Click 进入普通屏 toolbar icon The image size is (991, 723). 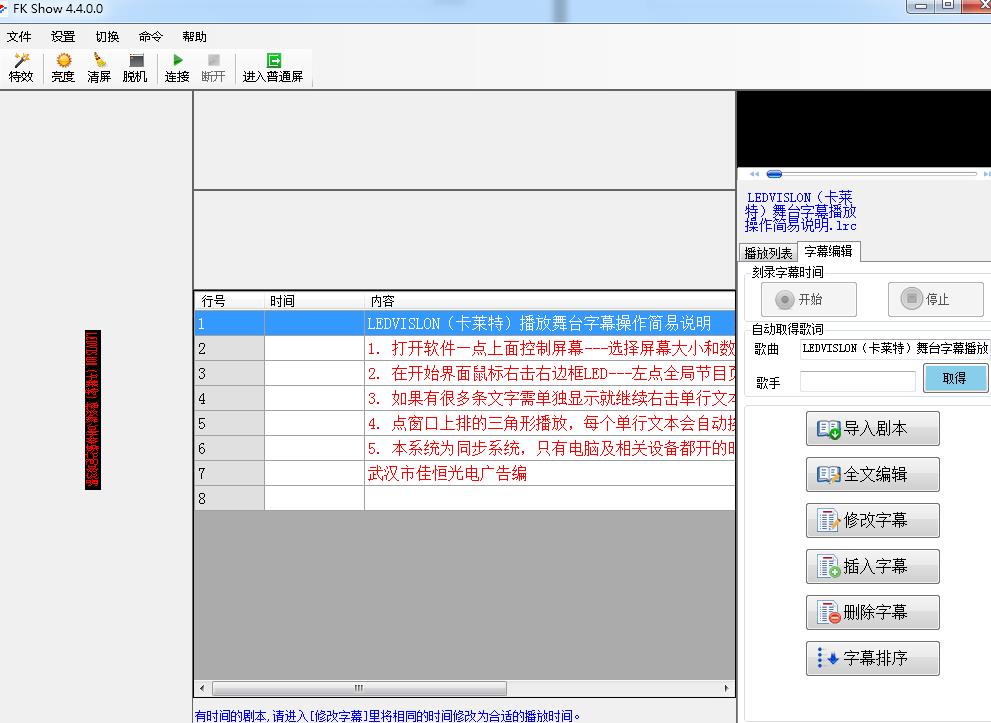click(x=273, y=67)
